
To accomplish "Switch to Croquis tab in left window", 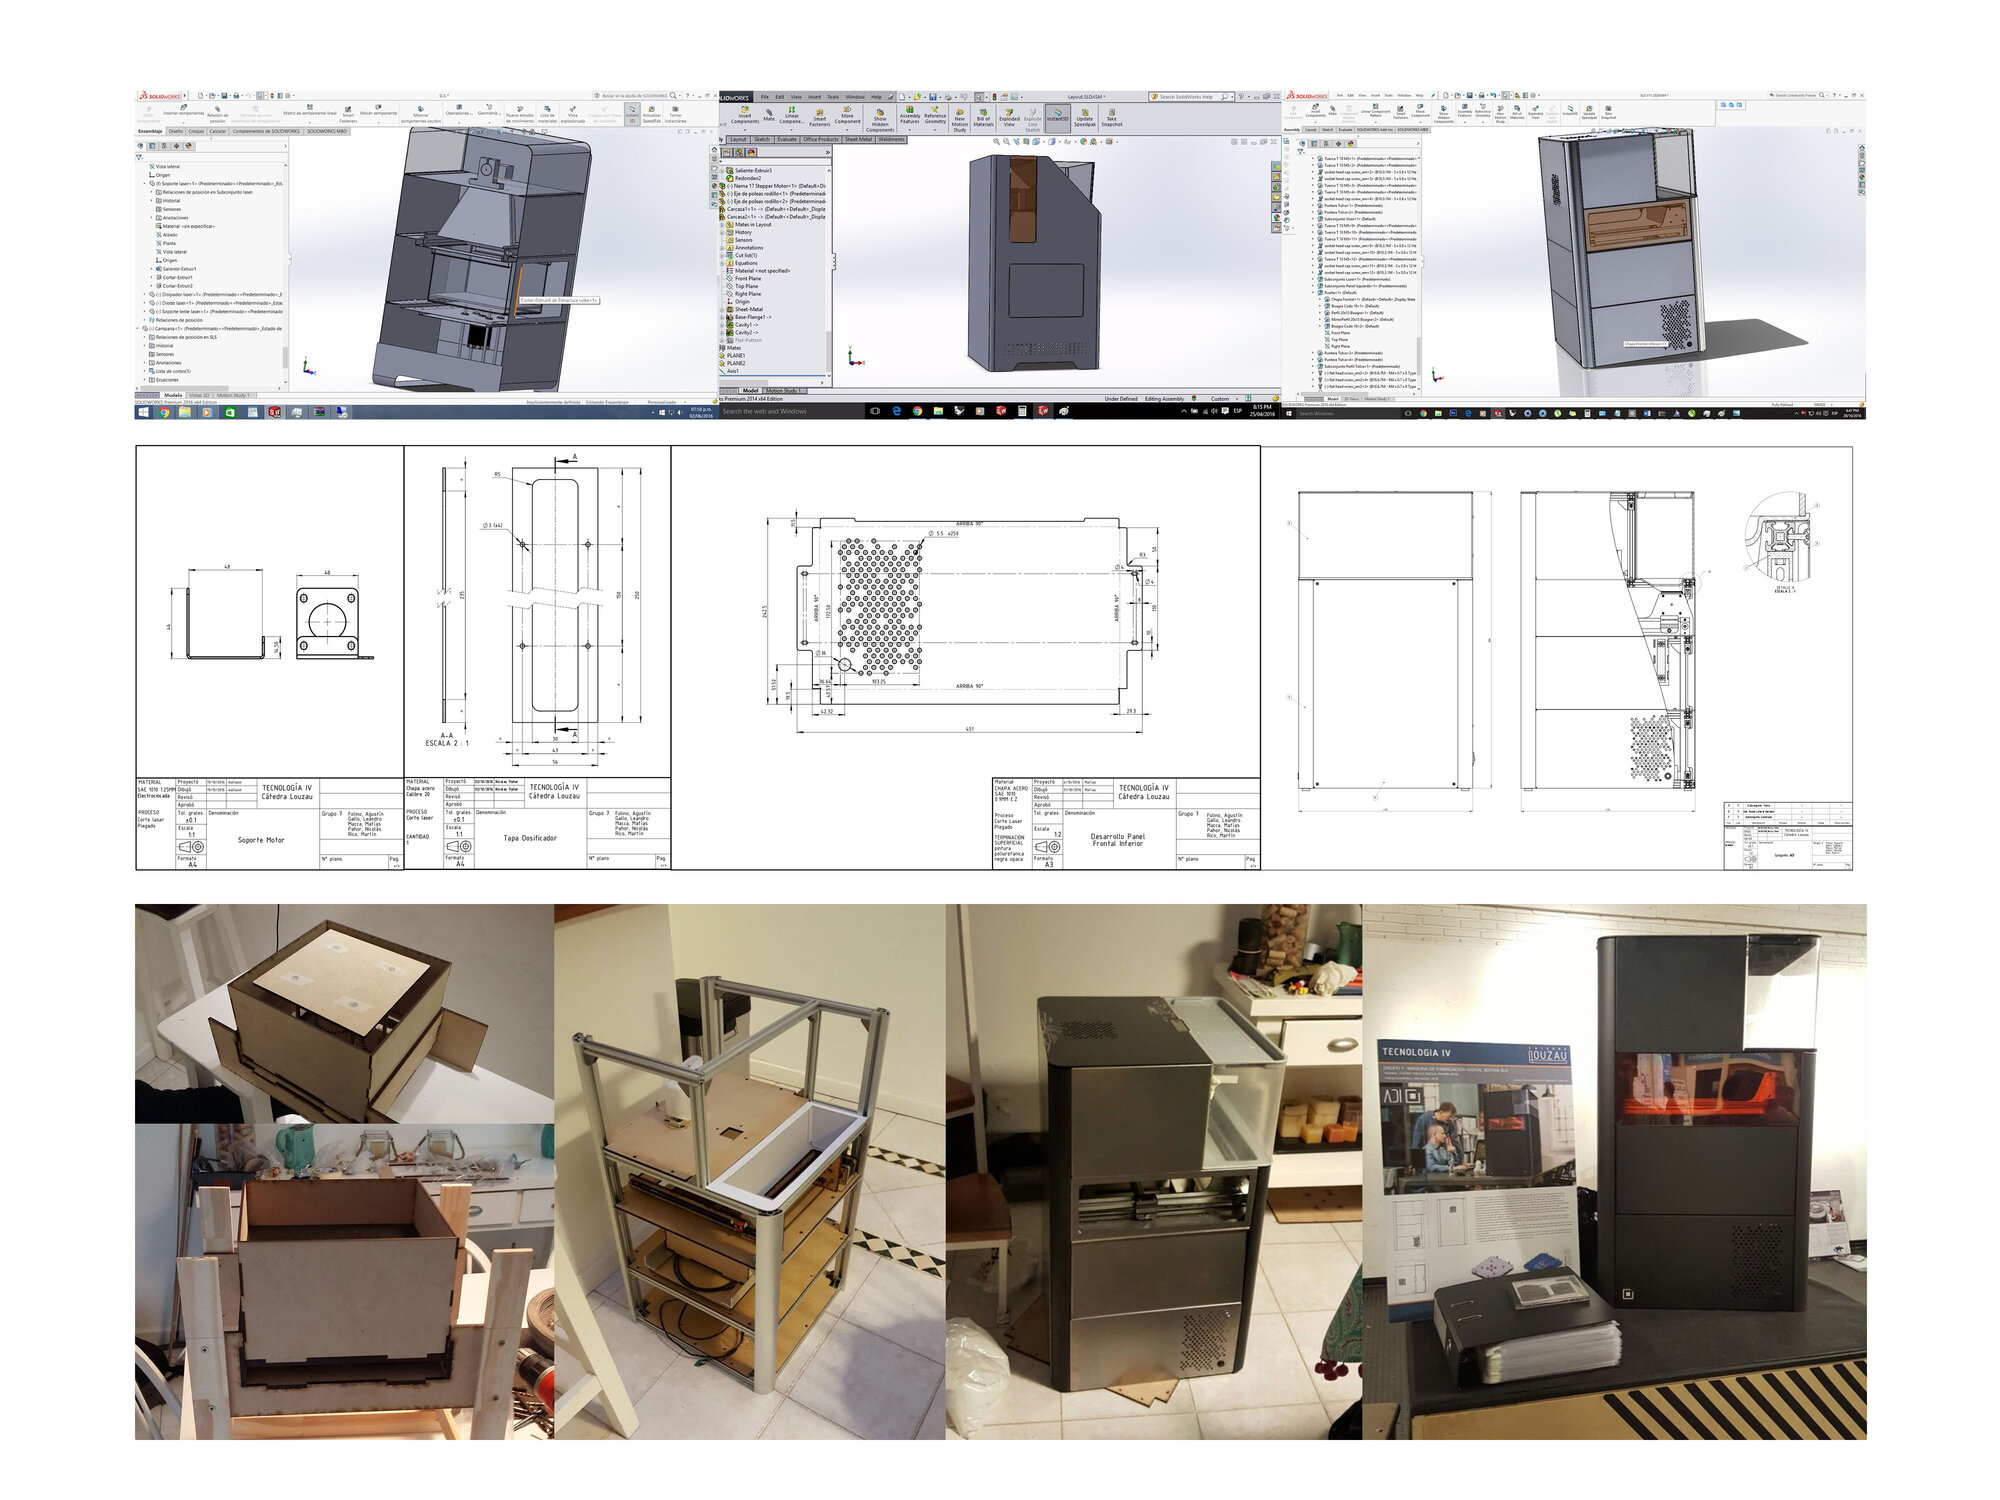I will pyautogui.click(x=196, y=131).
